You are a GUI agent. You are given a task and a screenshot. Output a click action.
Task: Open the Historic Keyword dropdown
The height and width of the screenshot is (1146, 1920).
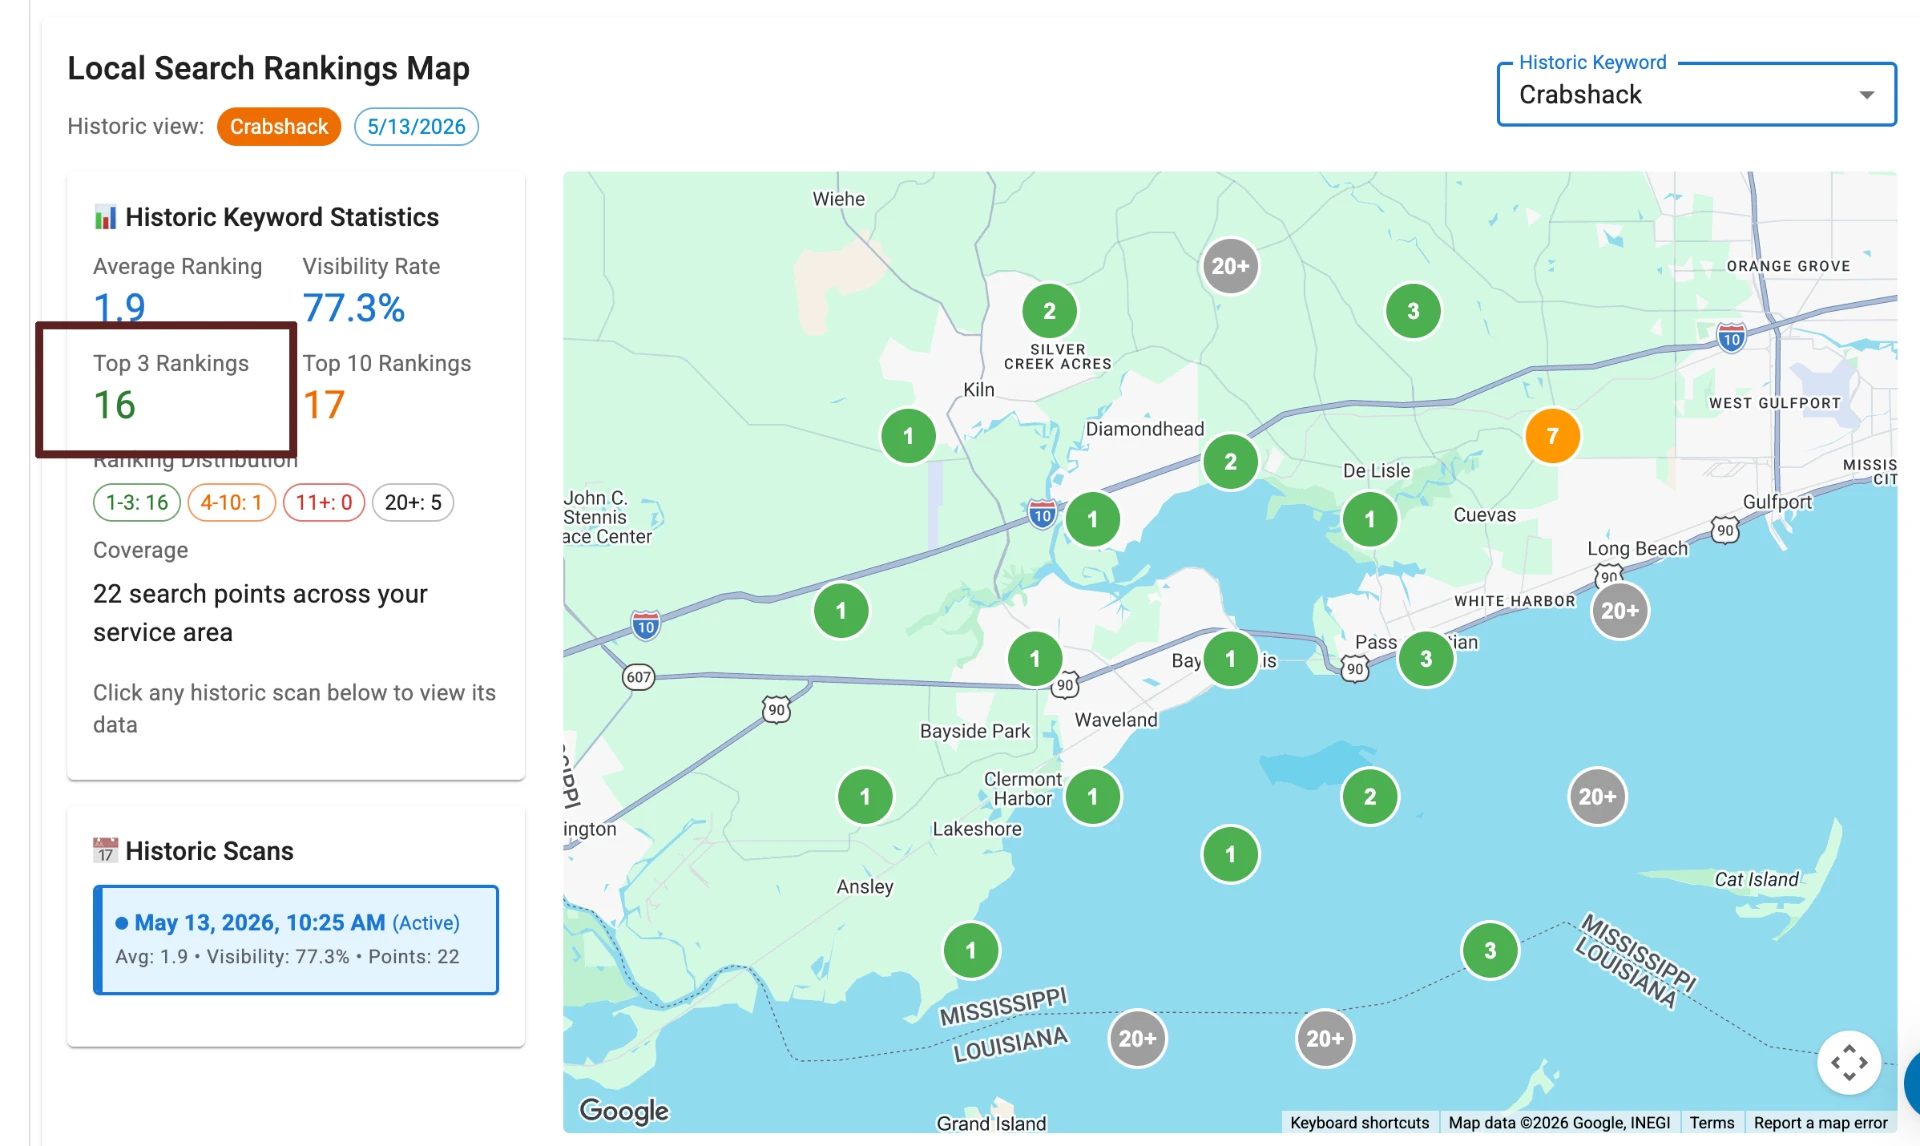point(1696,94)
